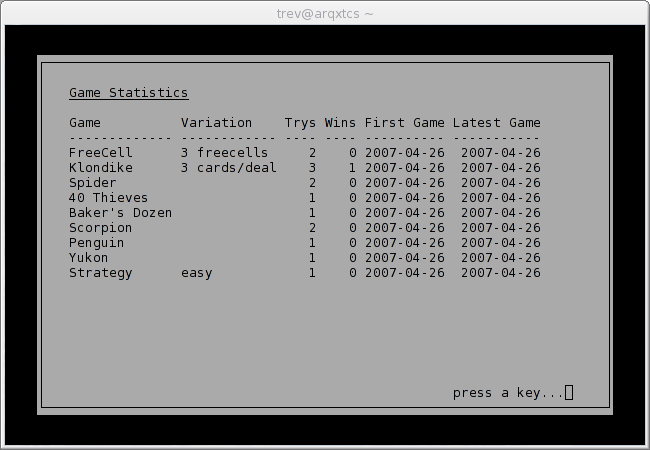Click the Klondike game name
Viewport: 650px width, 450px height.
click(x=100, y=168)
